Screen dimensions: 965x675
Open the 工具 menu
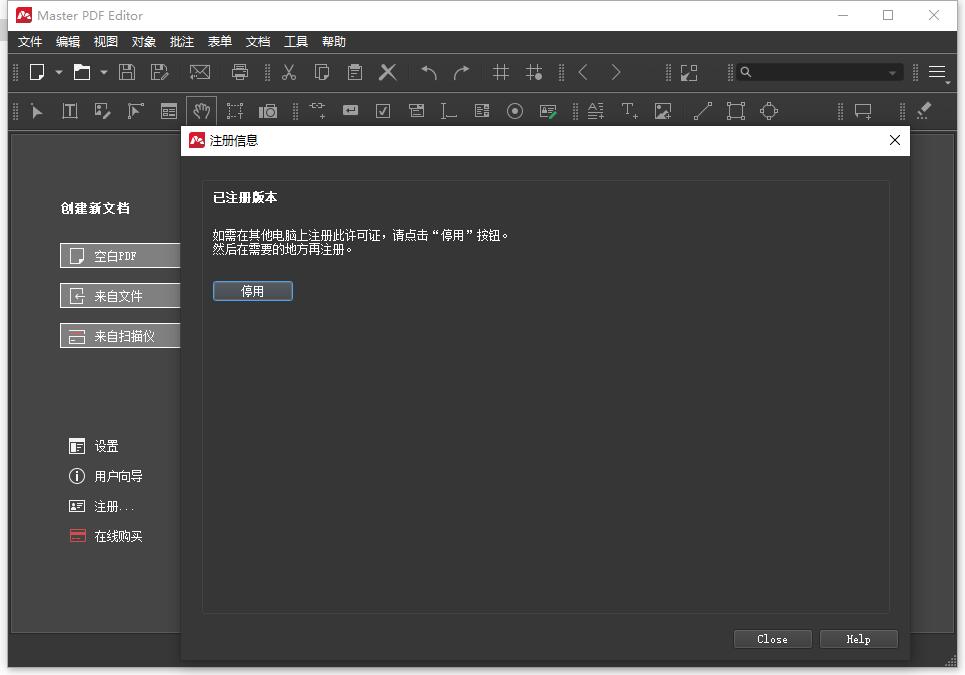pyautogui.click(x=296, y=41)
